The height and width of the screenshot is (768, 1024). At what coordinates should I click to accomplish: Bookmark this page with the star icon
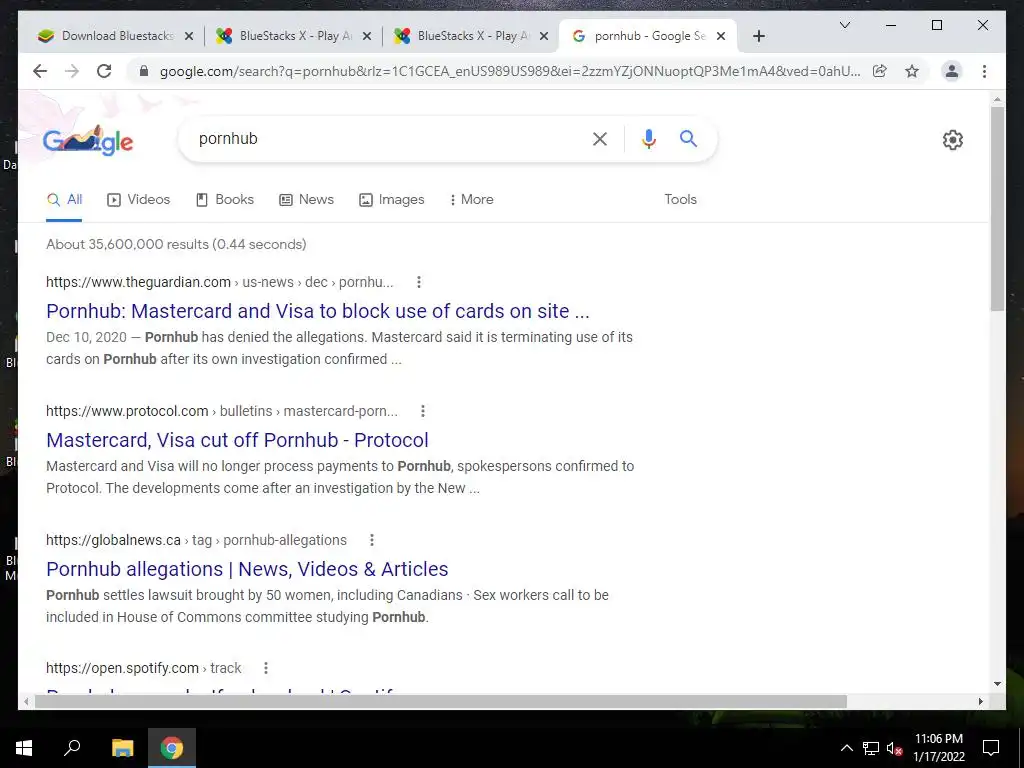point(912,71)
